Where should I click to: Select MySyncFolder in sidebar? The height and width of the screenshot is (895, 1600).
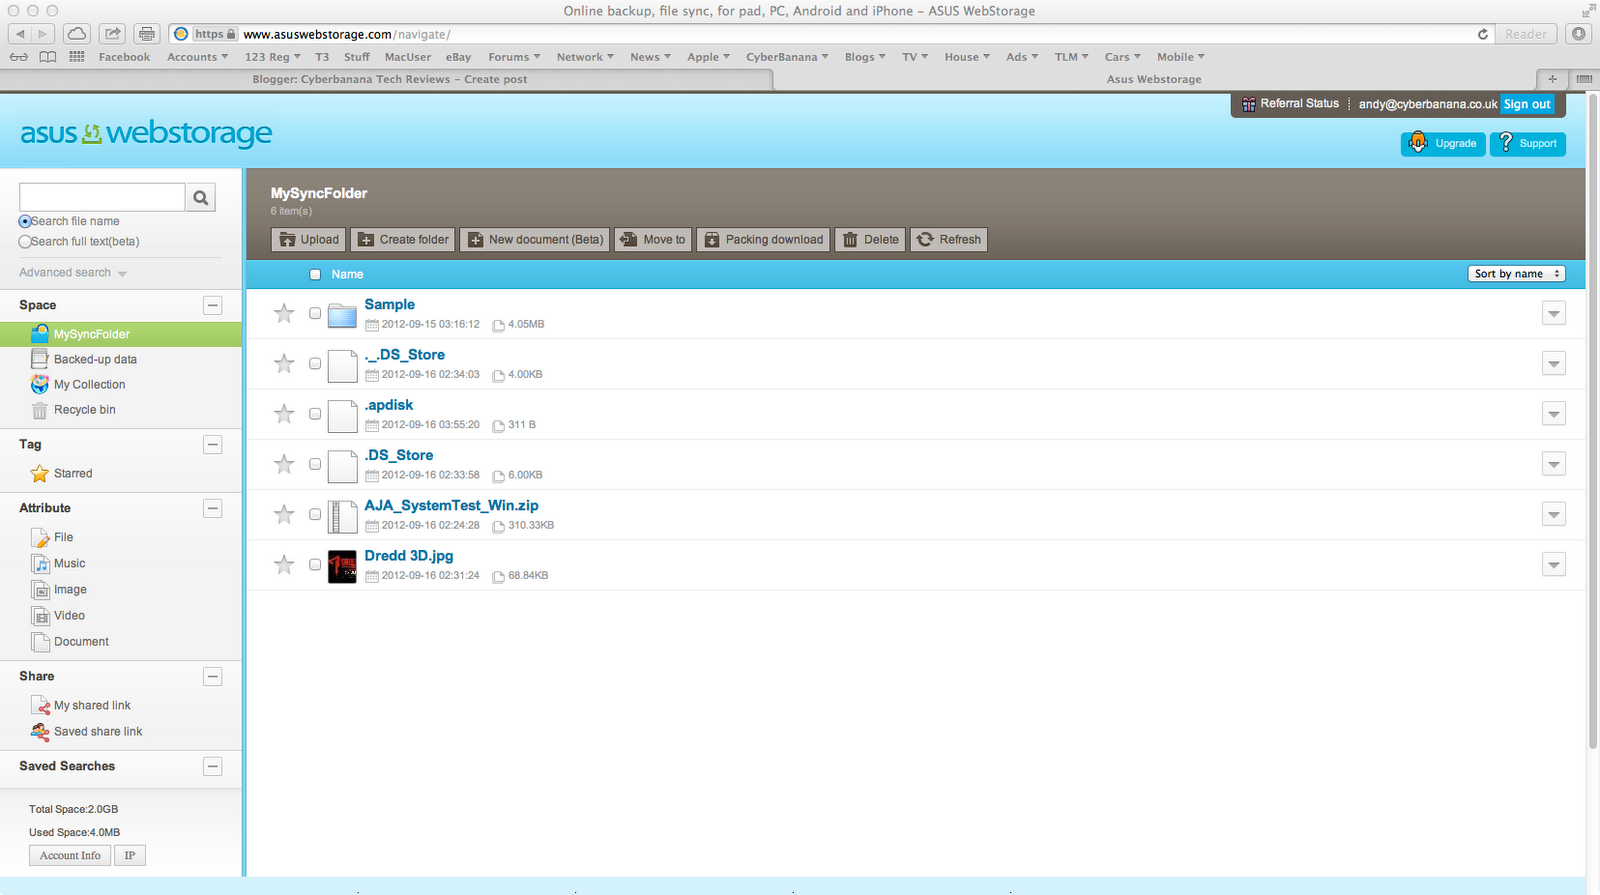coord(121,334)
